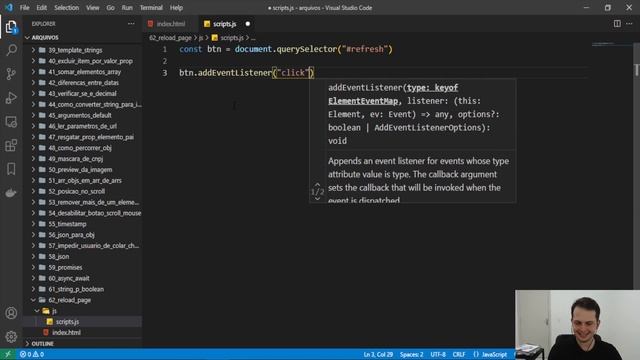Split the editor to the right

[617, 24]
